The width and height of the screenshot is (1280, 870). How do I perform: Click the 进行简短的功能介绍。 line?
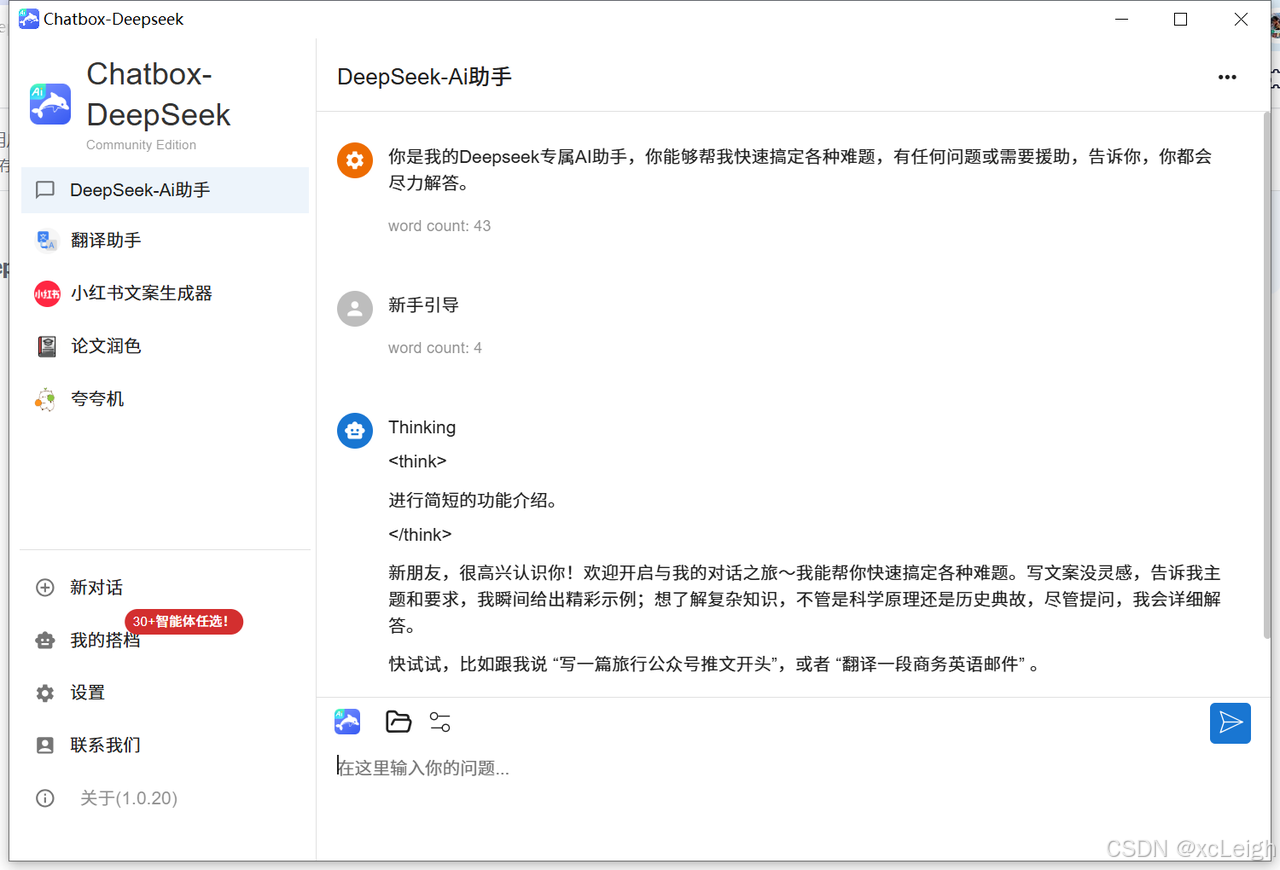(473, 500)
